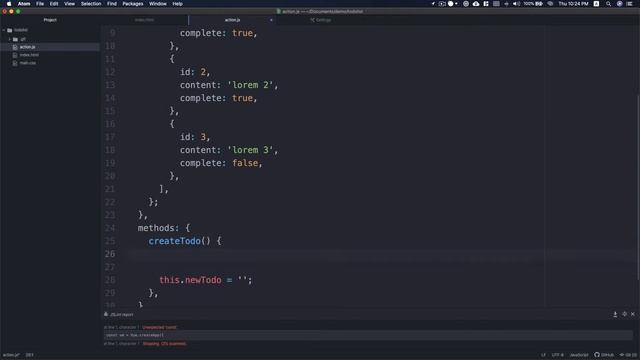The image size is (640, 360).
Task: Click the file icon in window title
Action: 279,11
